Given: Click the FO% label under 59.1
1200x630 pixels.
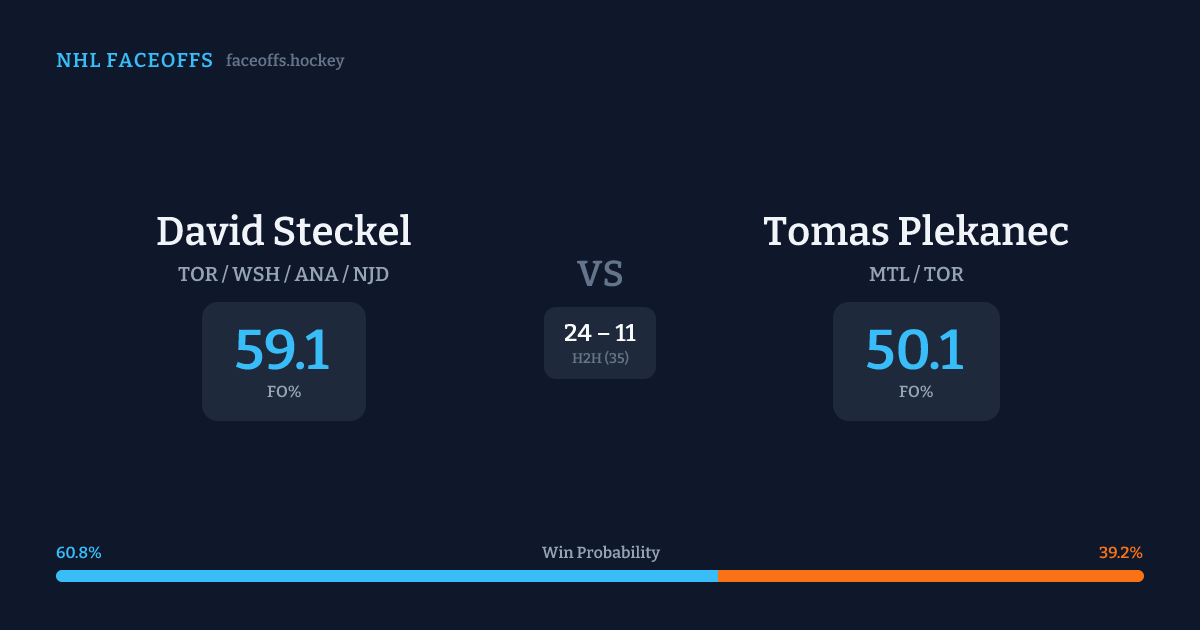Looking at the screenshot, I should 284,392.
